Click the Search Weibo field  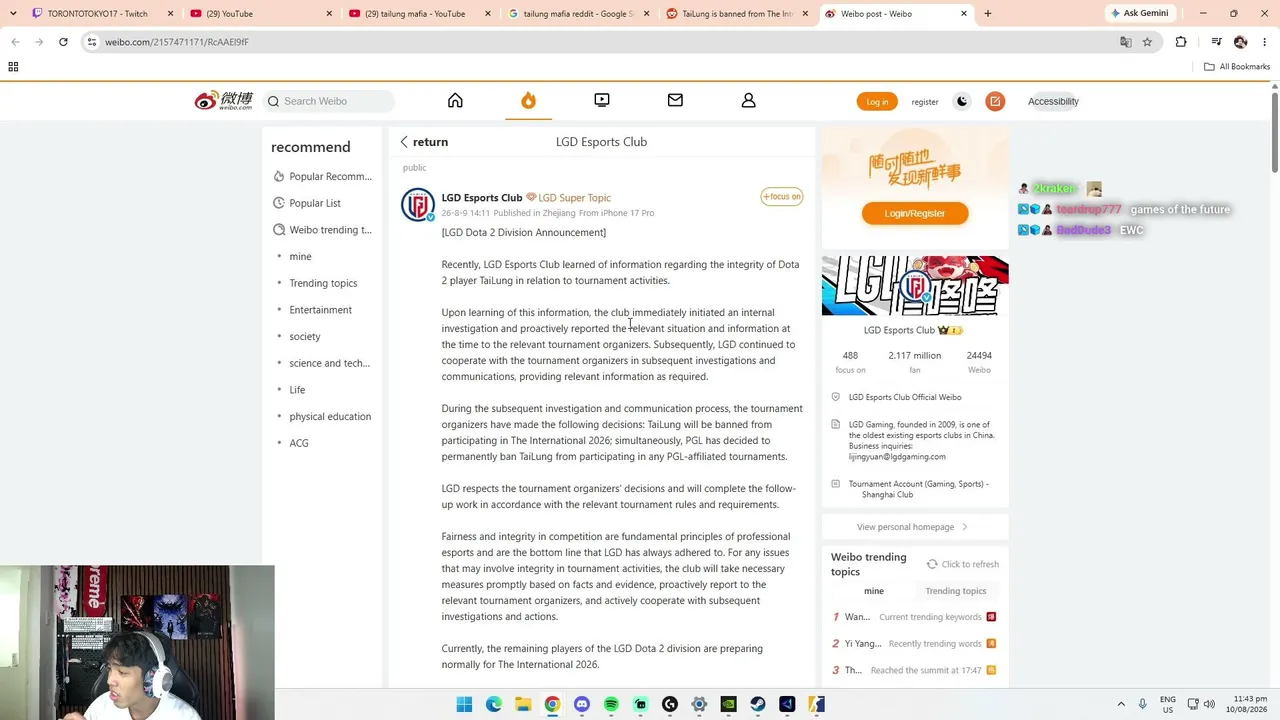[x=330, y=101]
